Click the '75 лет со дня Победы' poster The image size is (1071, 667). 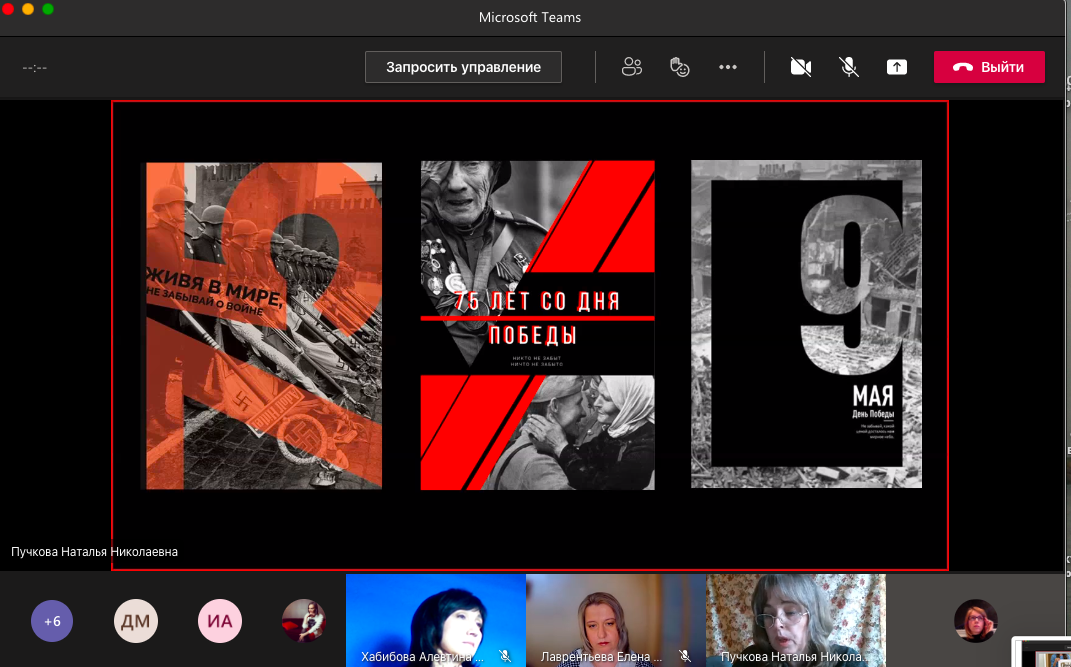tap(537, 325)
